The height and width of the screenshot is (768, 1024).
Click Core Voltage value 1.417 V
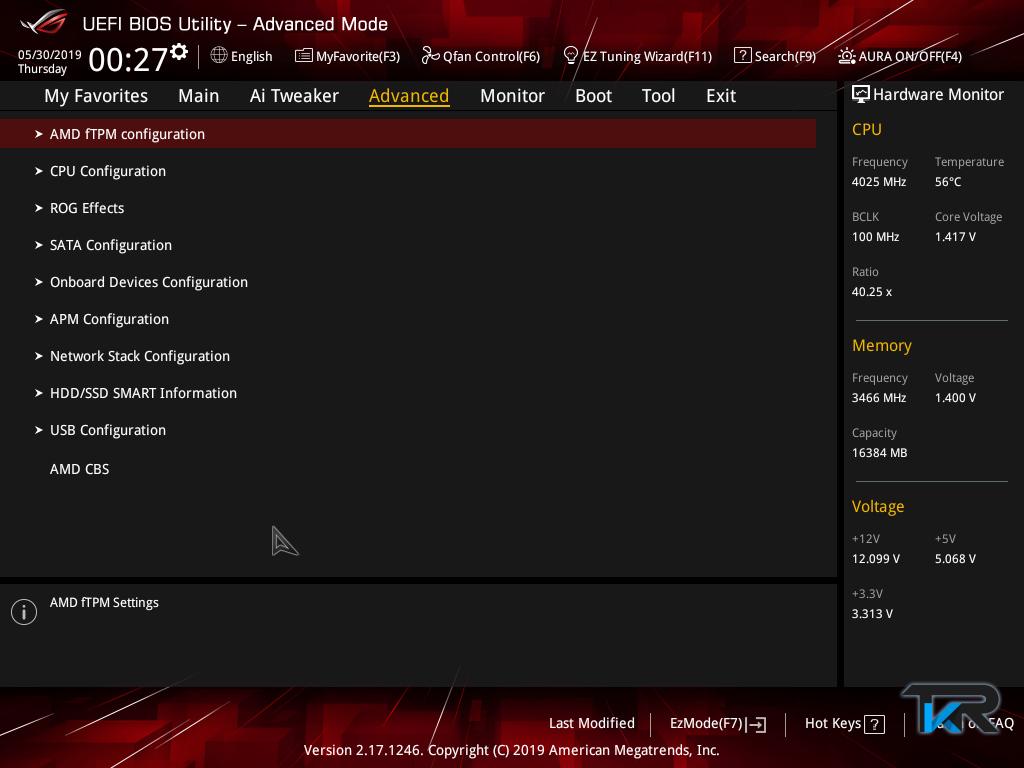point(955,236)
